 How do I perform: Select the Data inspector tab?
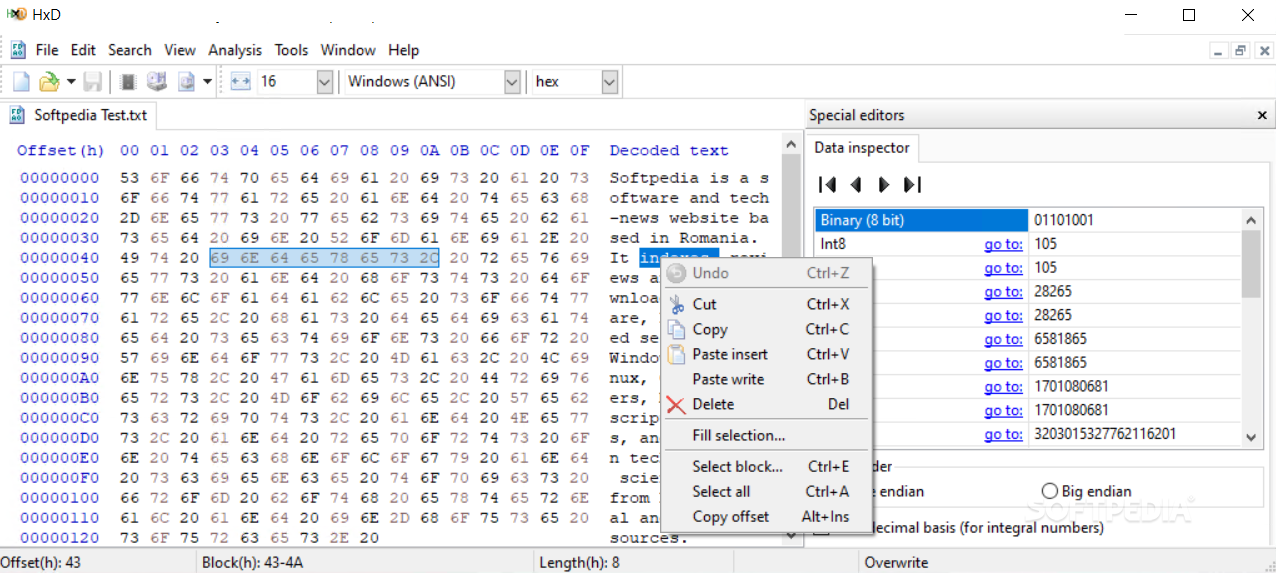pos(861,147)
